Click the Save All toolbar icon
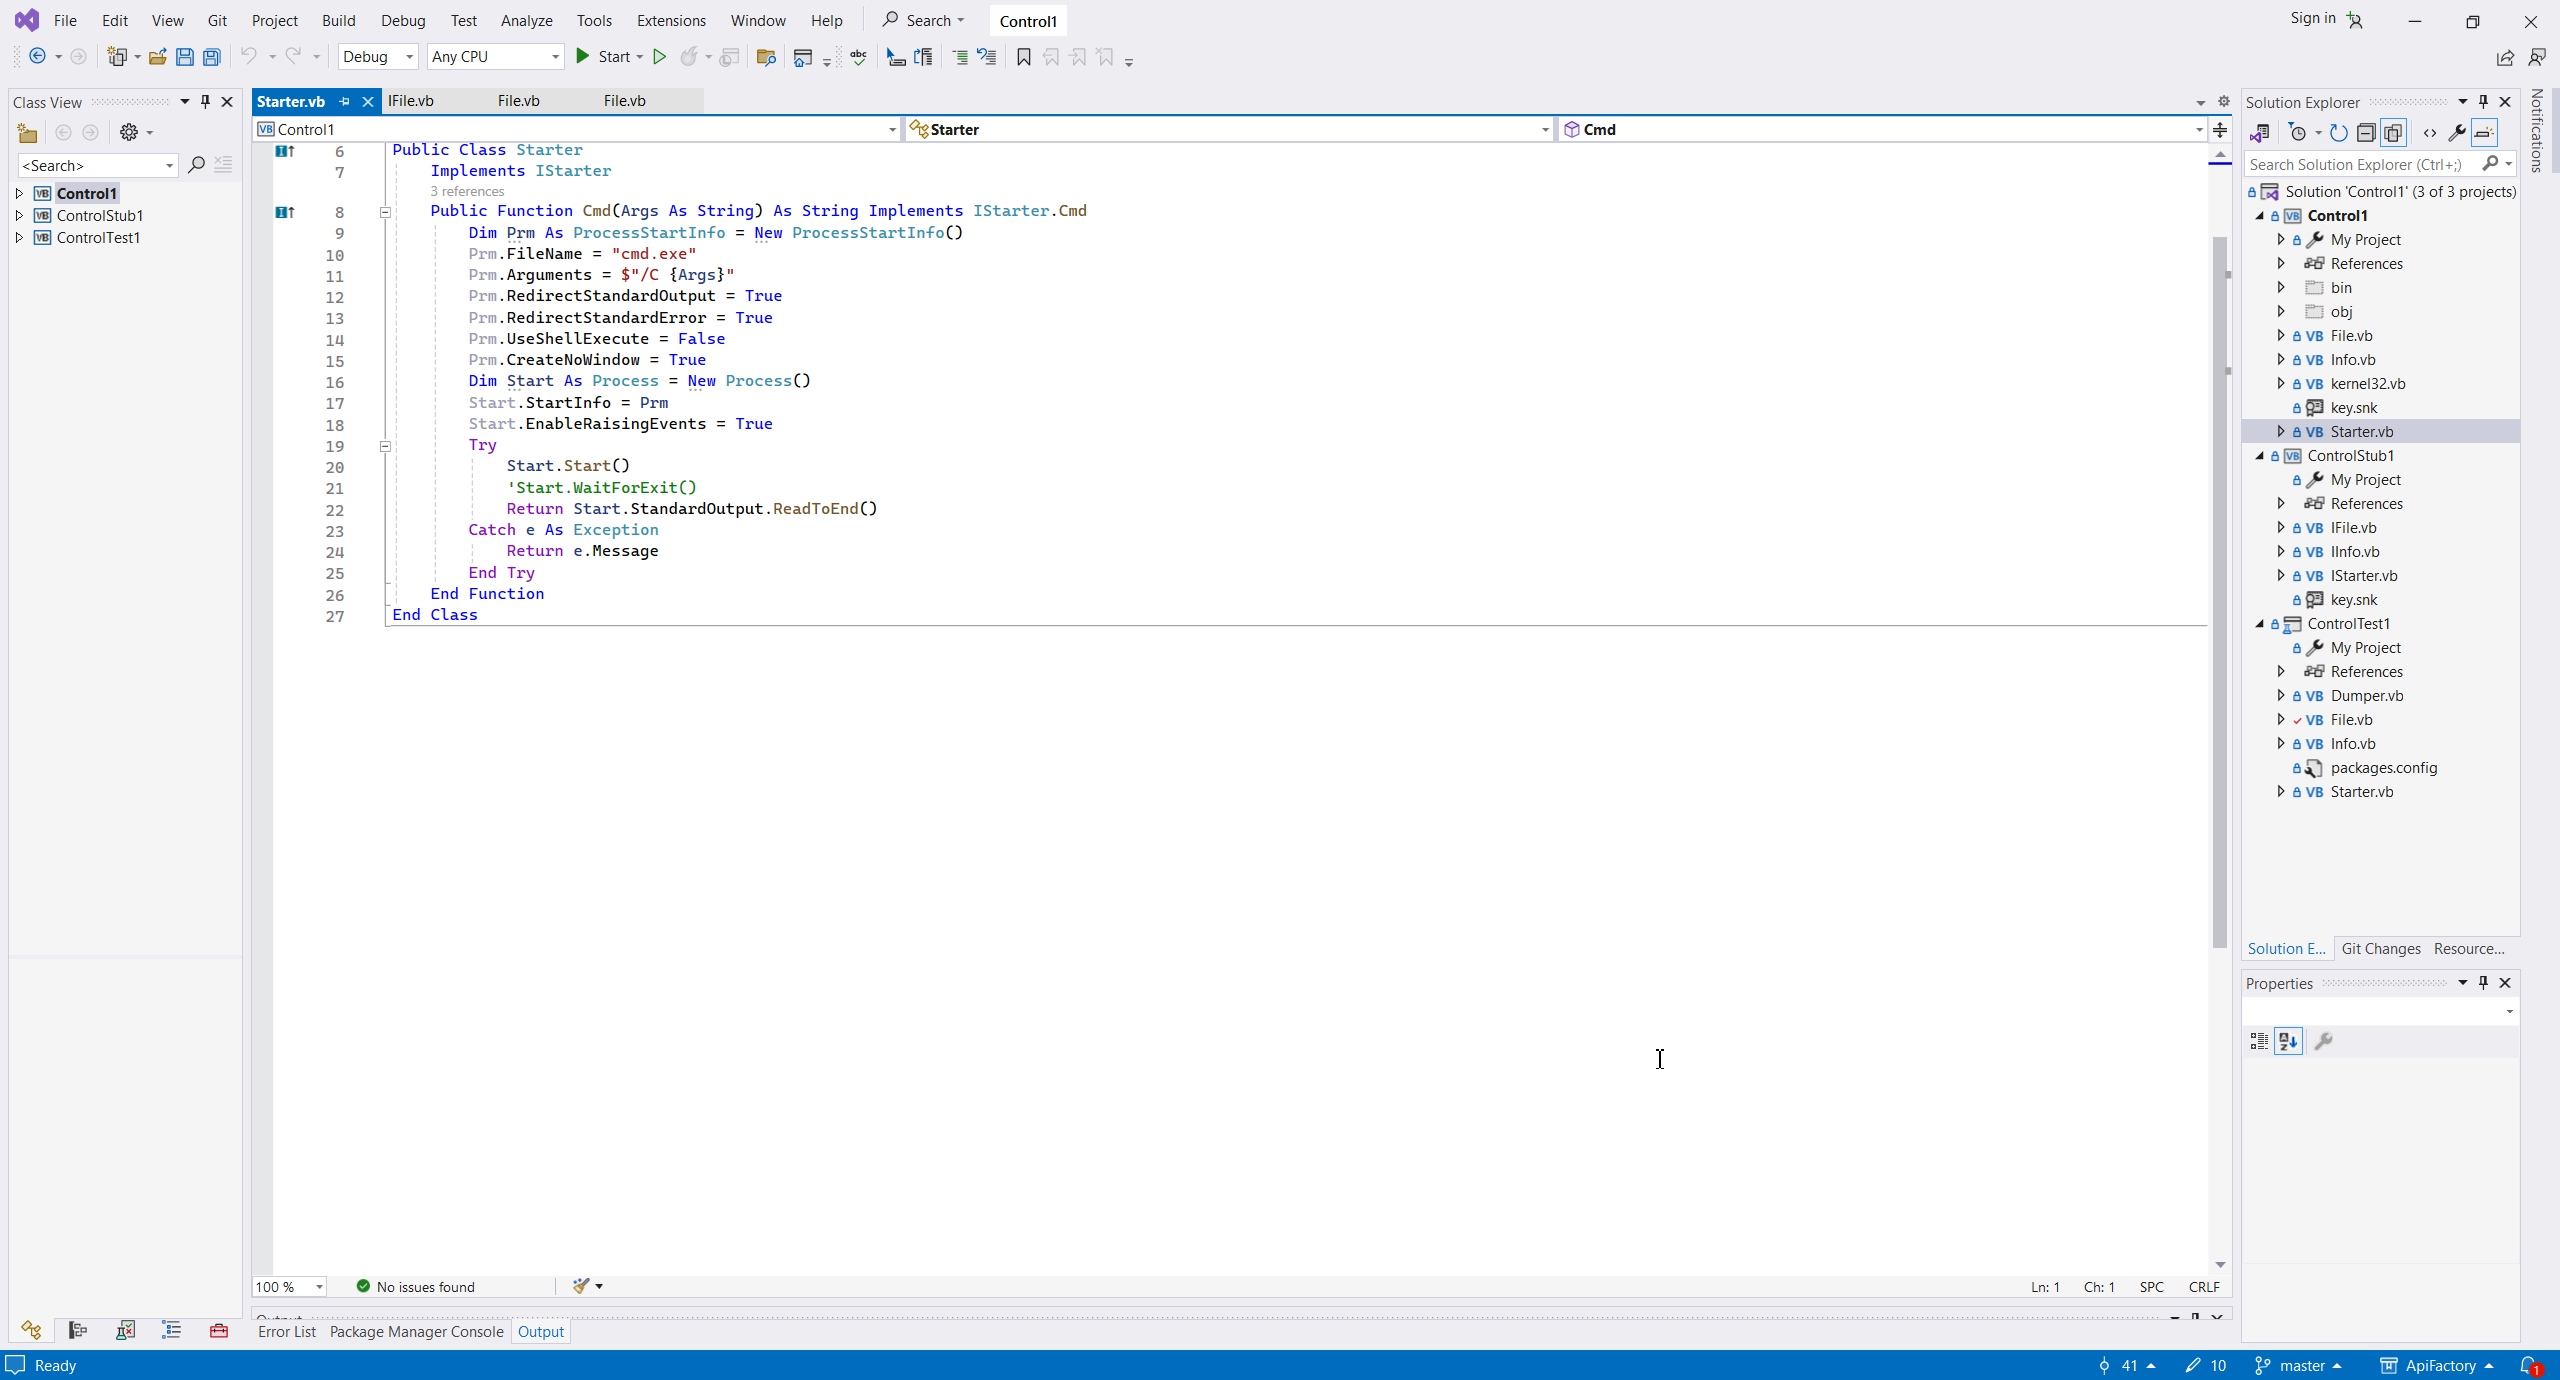Screen dimensions: 2560x1380 click(212, 57)
